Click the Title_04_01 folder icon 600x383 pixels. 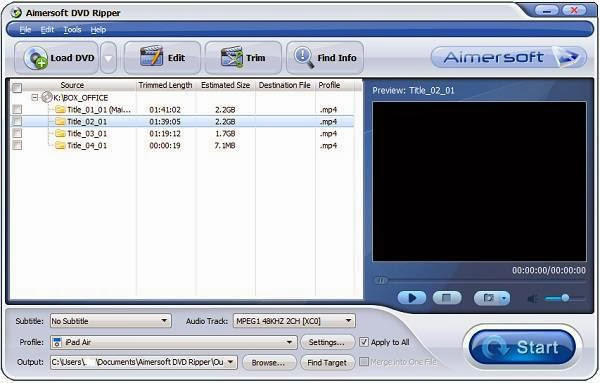pyautogui.click(x=60, y=145)
